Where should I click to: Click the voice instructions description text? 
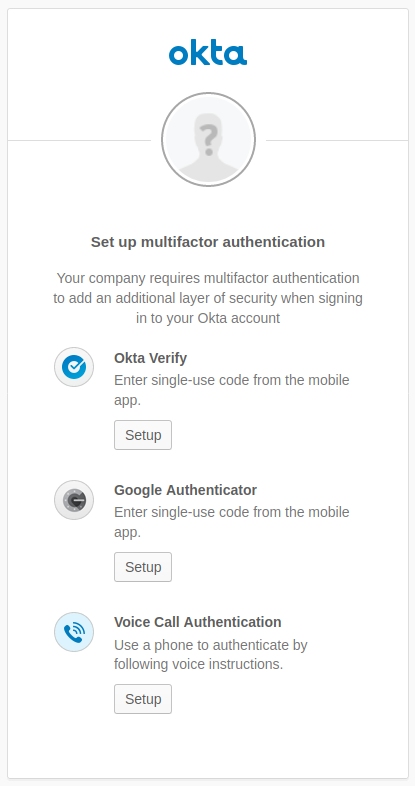tap(211, 654)
